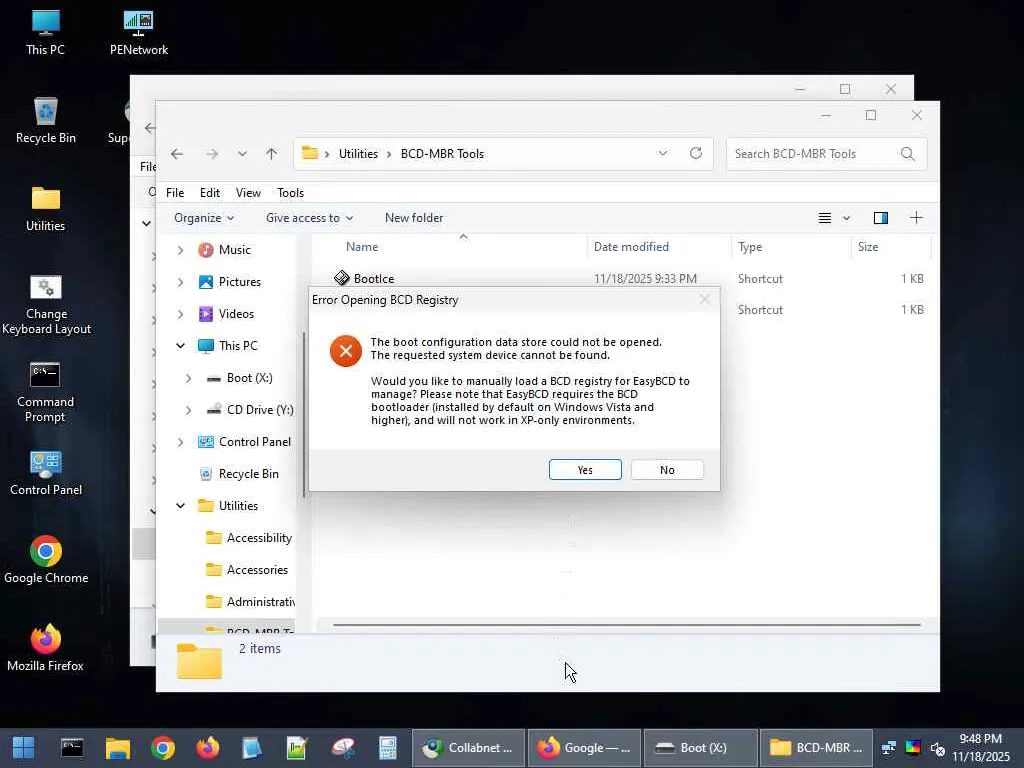The width and height of the screenshot is (1024, 768).
Task: Launch Command Prompt from desktop
Action: pos(45,392)
